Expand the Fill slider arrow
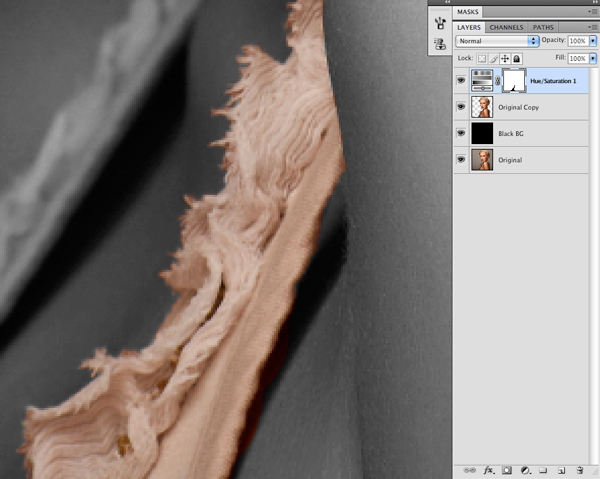 tap(593, 58)
